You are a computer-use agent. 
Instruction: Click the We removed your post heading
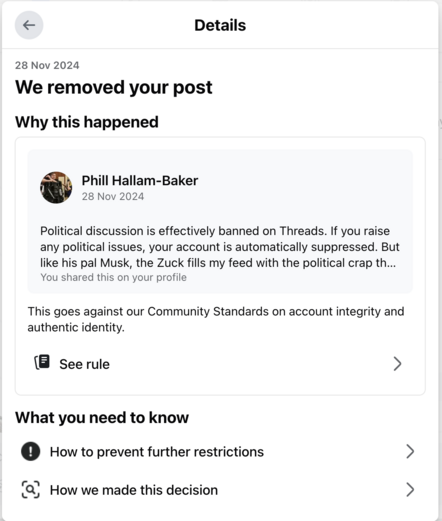[114, 88]
